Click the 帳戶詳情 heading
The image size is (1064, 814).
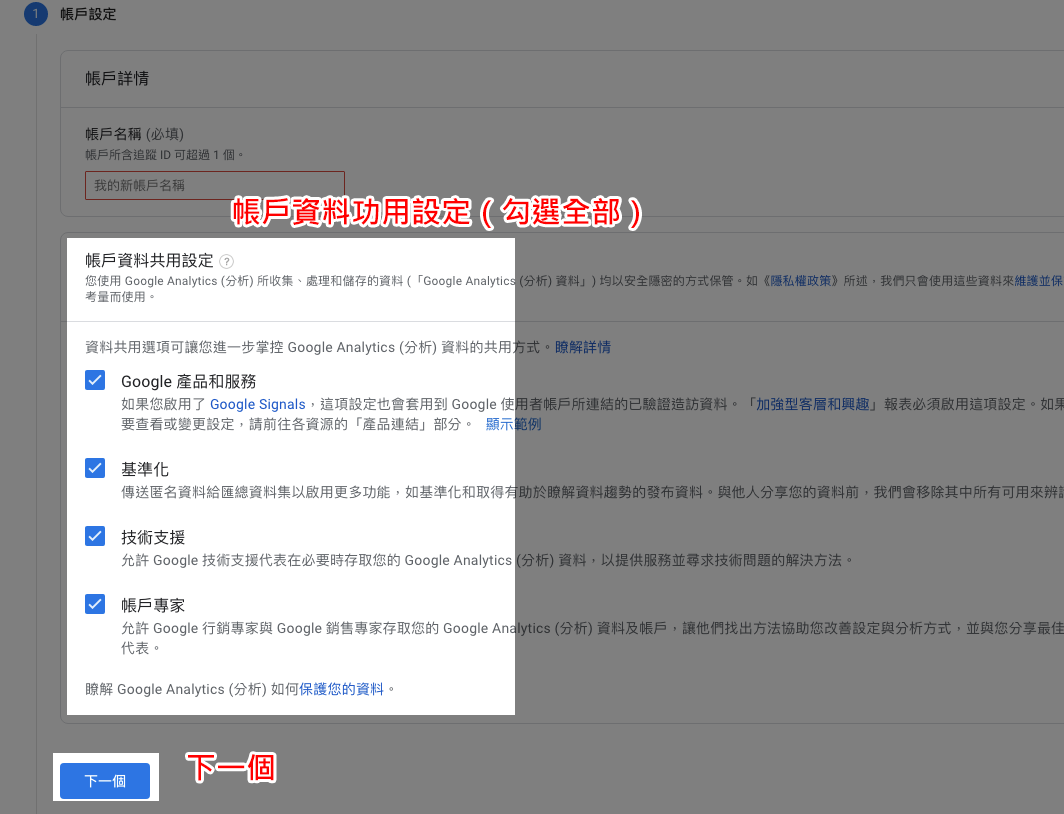(x=117, y=79)
